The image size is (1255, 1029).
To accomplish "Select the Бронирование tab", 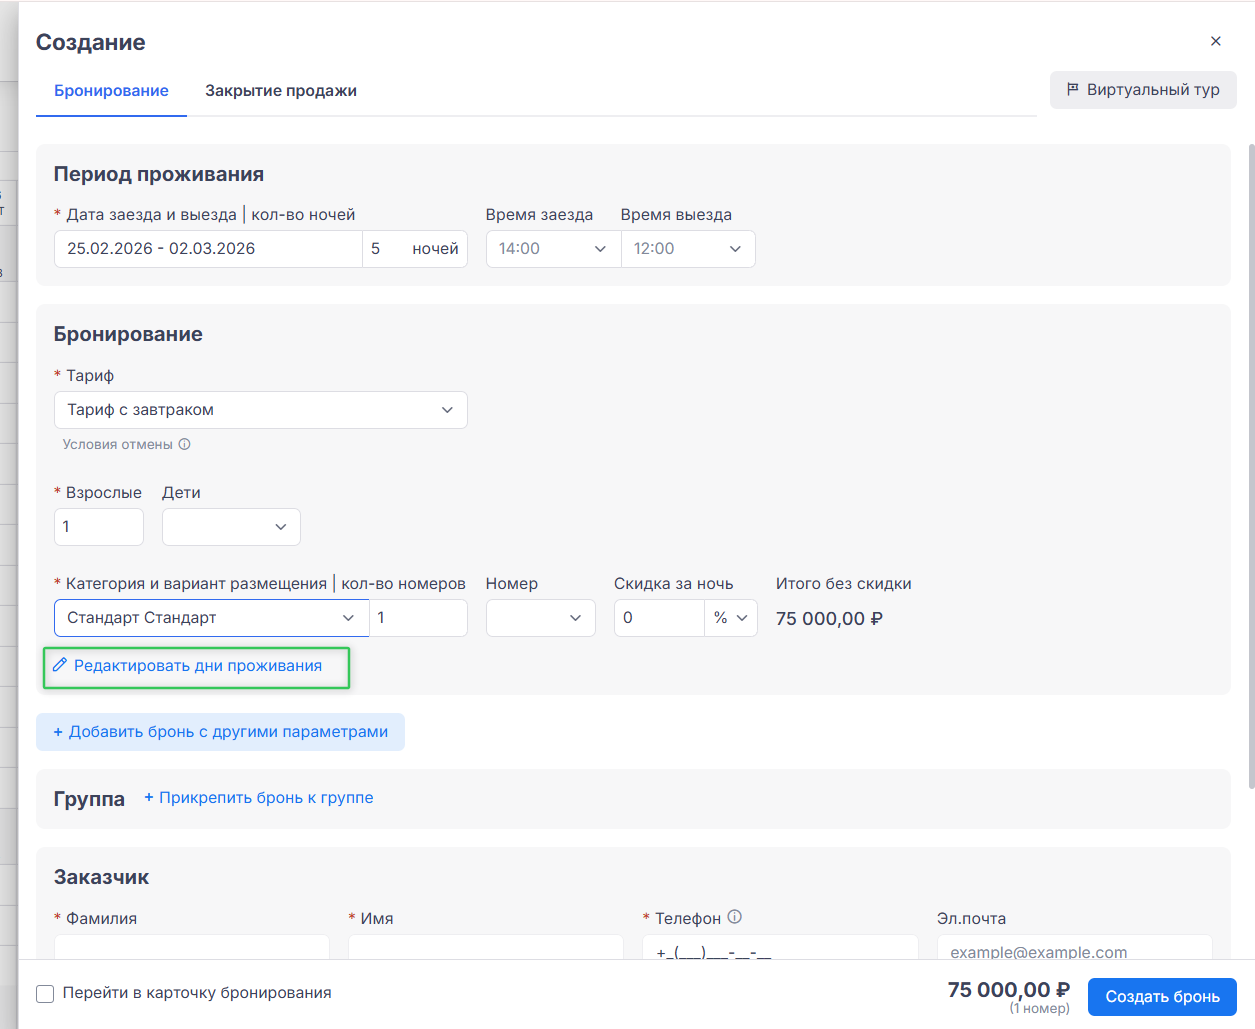I will pyautogui.click(x=111, y=91).
